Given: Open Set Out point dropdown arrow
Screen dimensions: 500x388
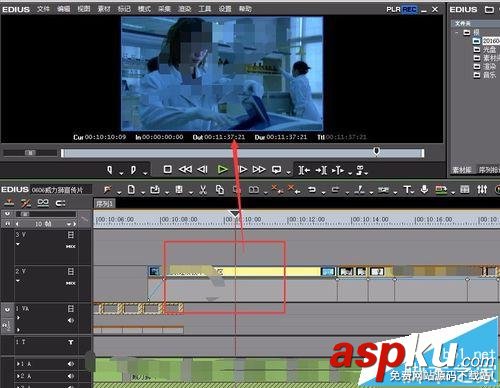Looking at the screenshot, I should coord(145,173).
